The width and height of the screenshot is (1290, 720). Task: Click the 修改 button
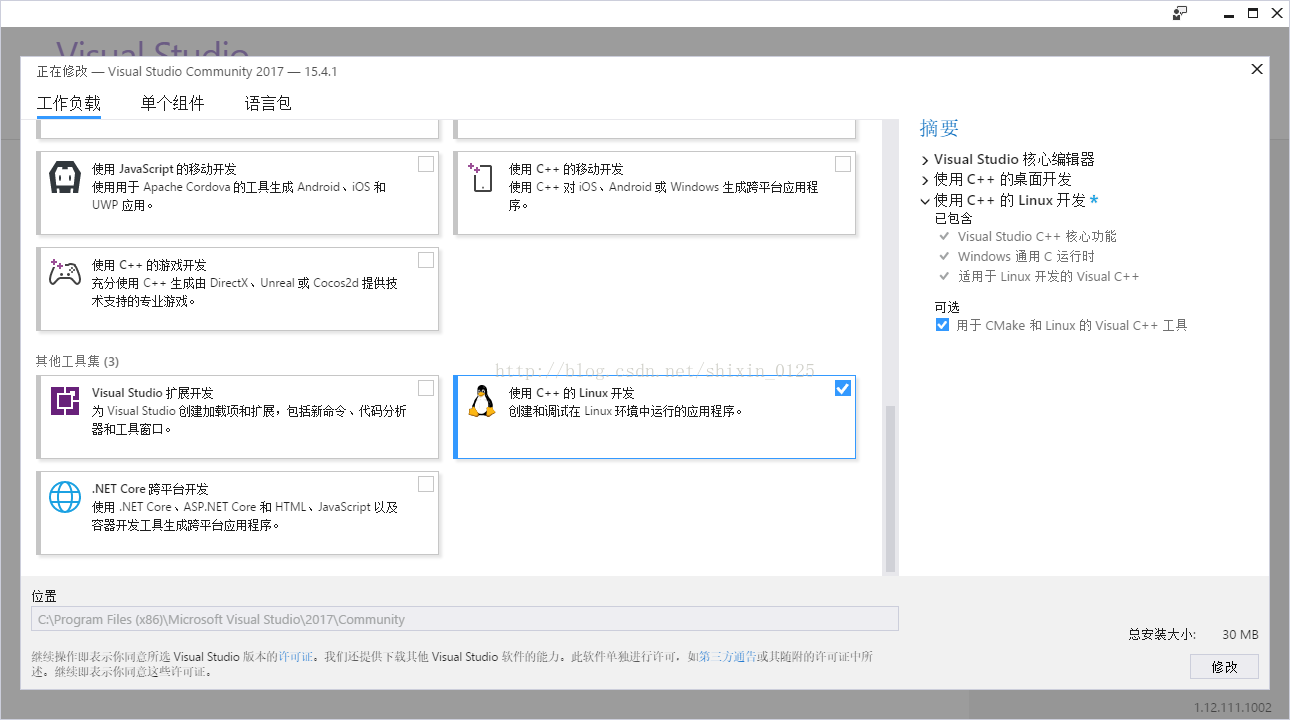(1224, 666)
